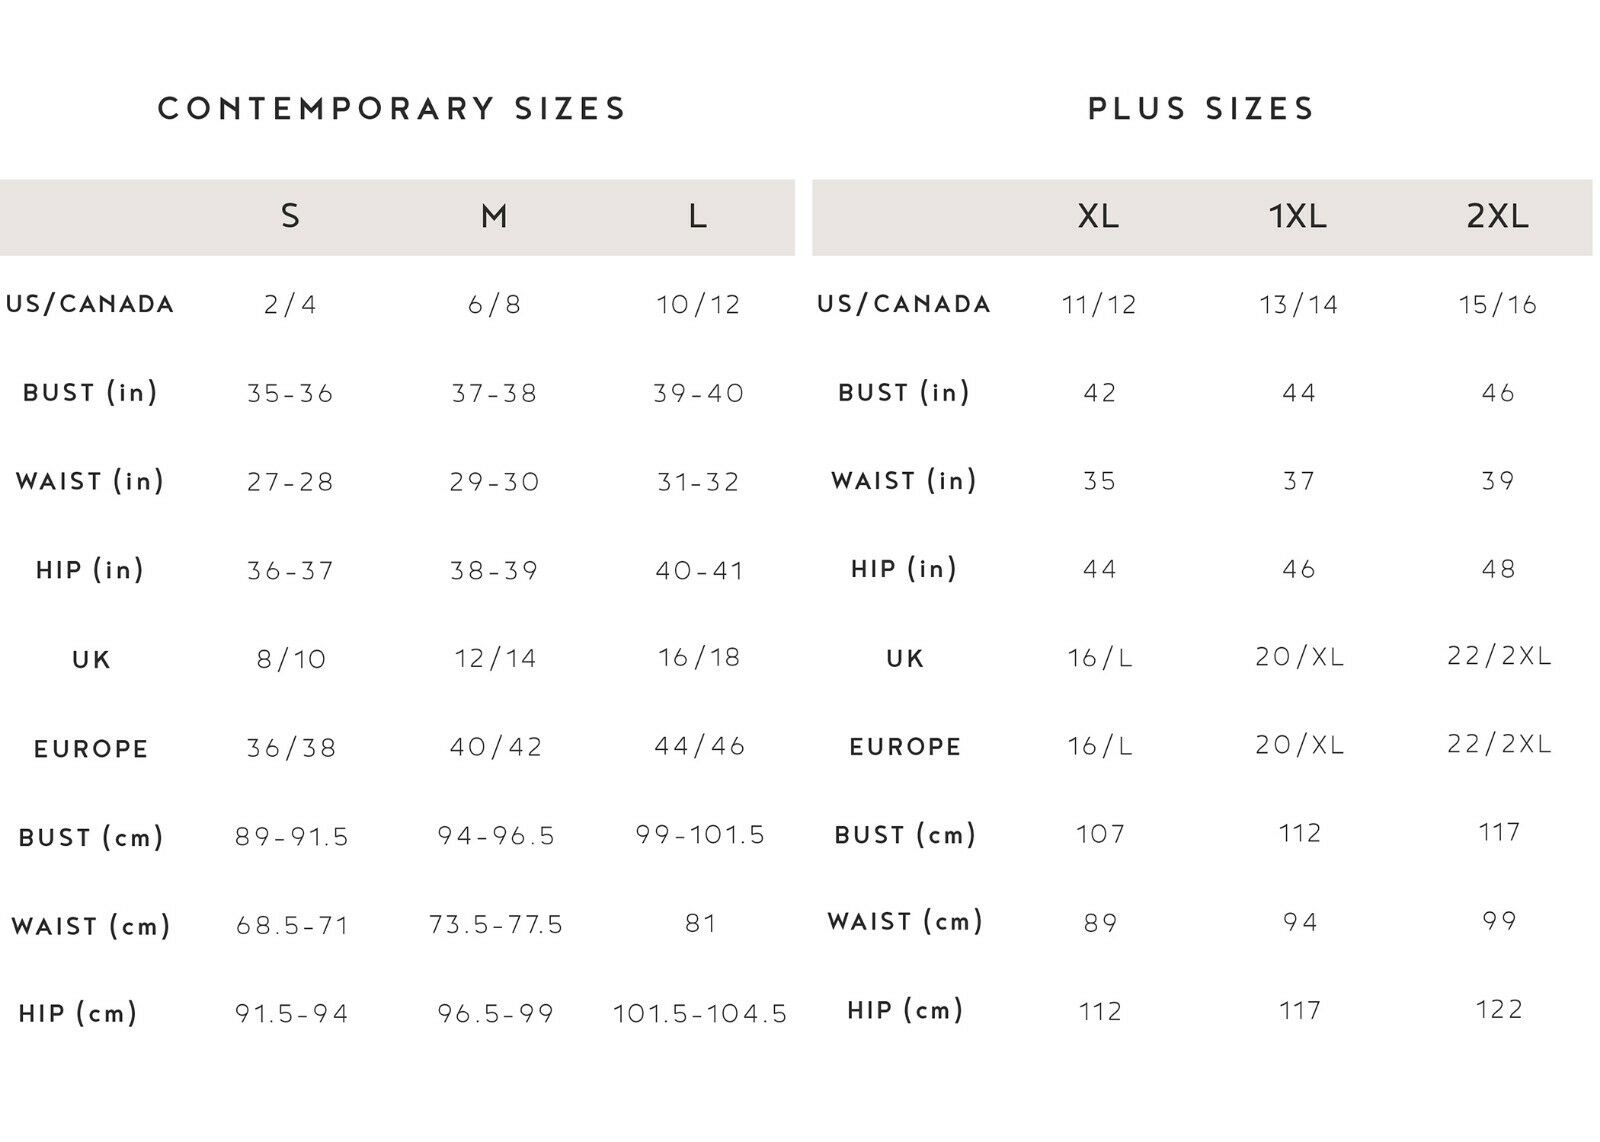Click the Plus Sizes heading
The image size is (1600, 1142).
(1201, 108)
